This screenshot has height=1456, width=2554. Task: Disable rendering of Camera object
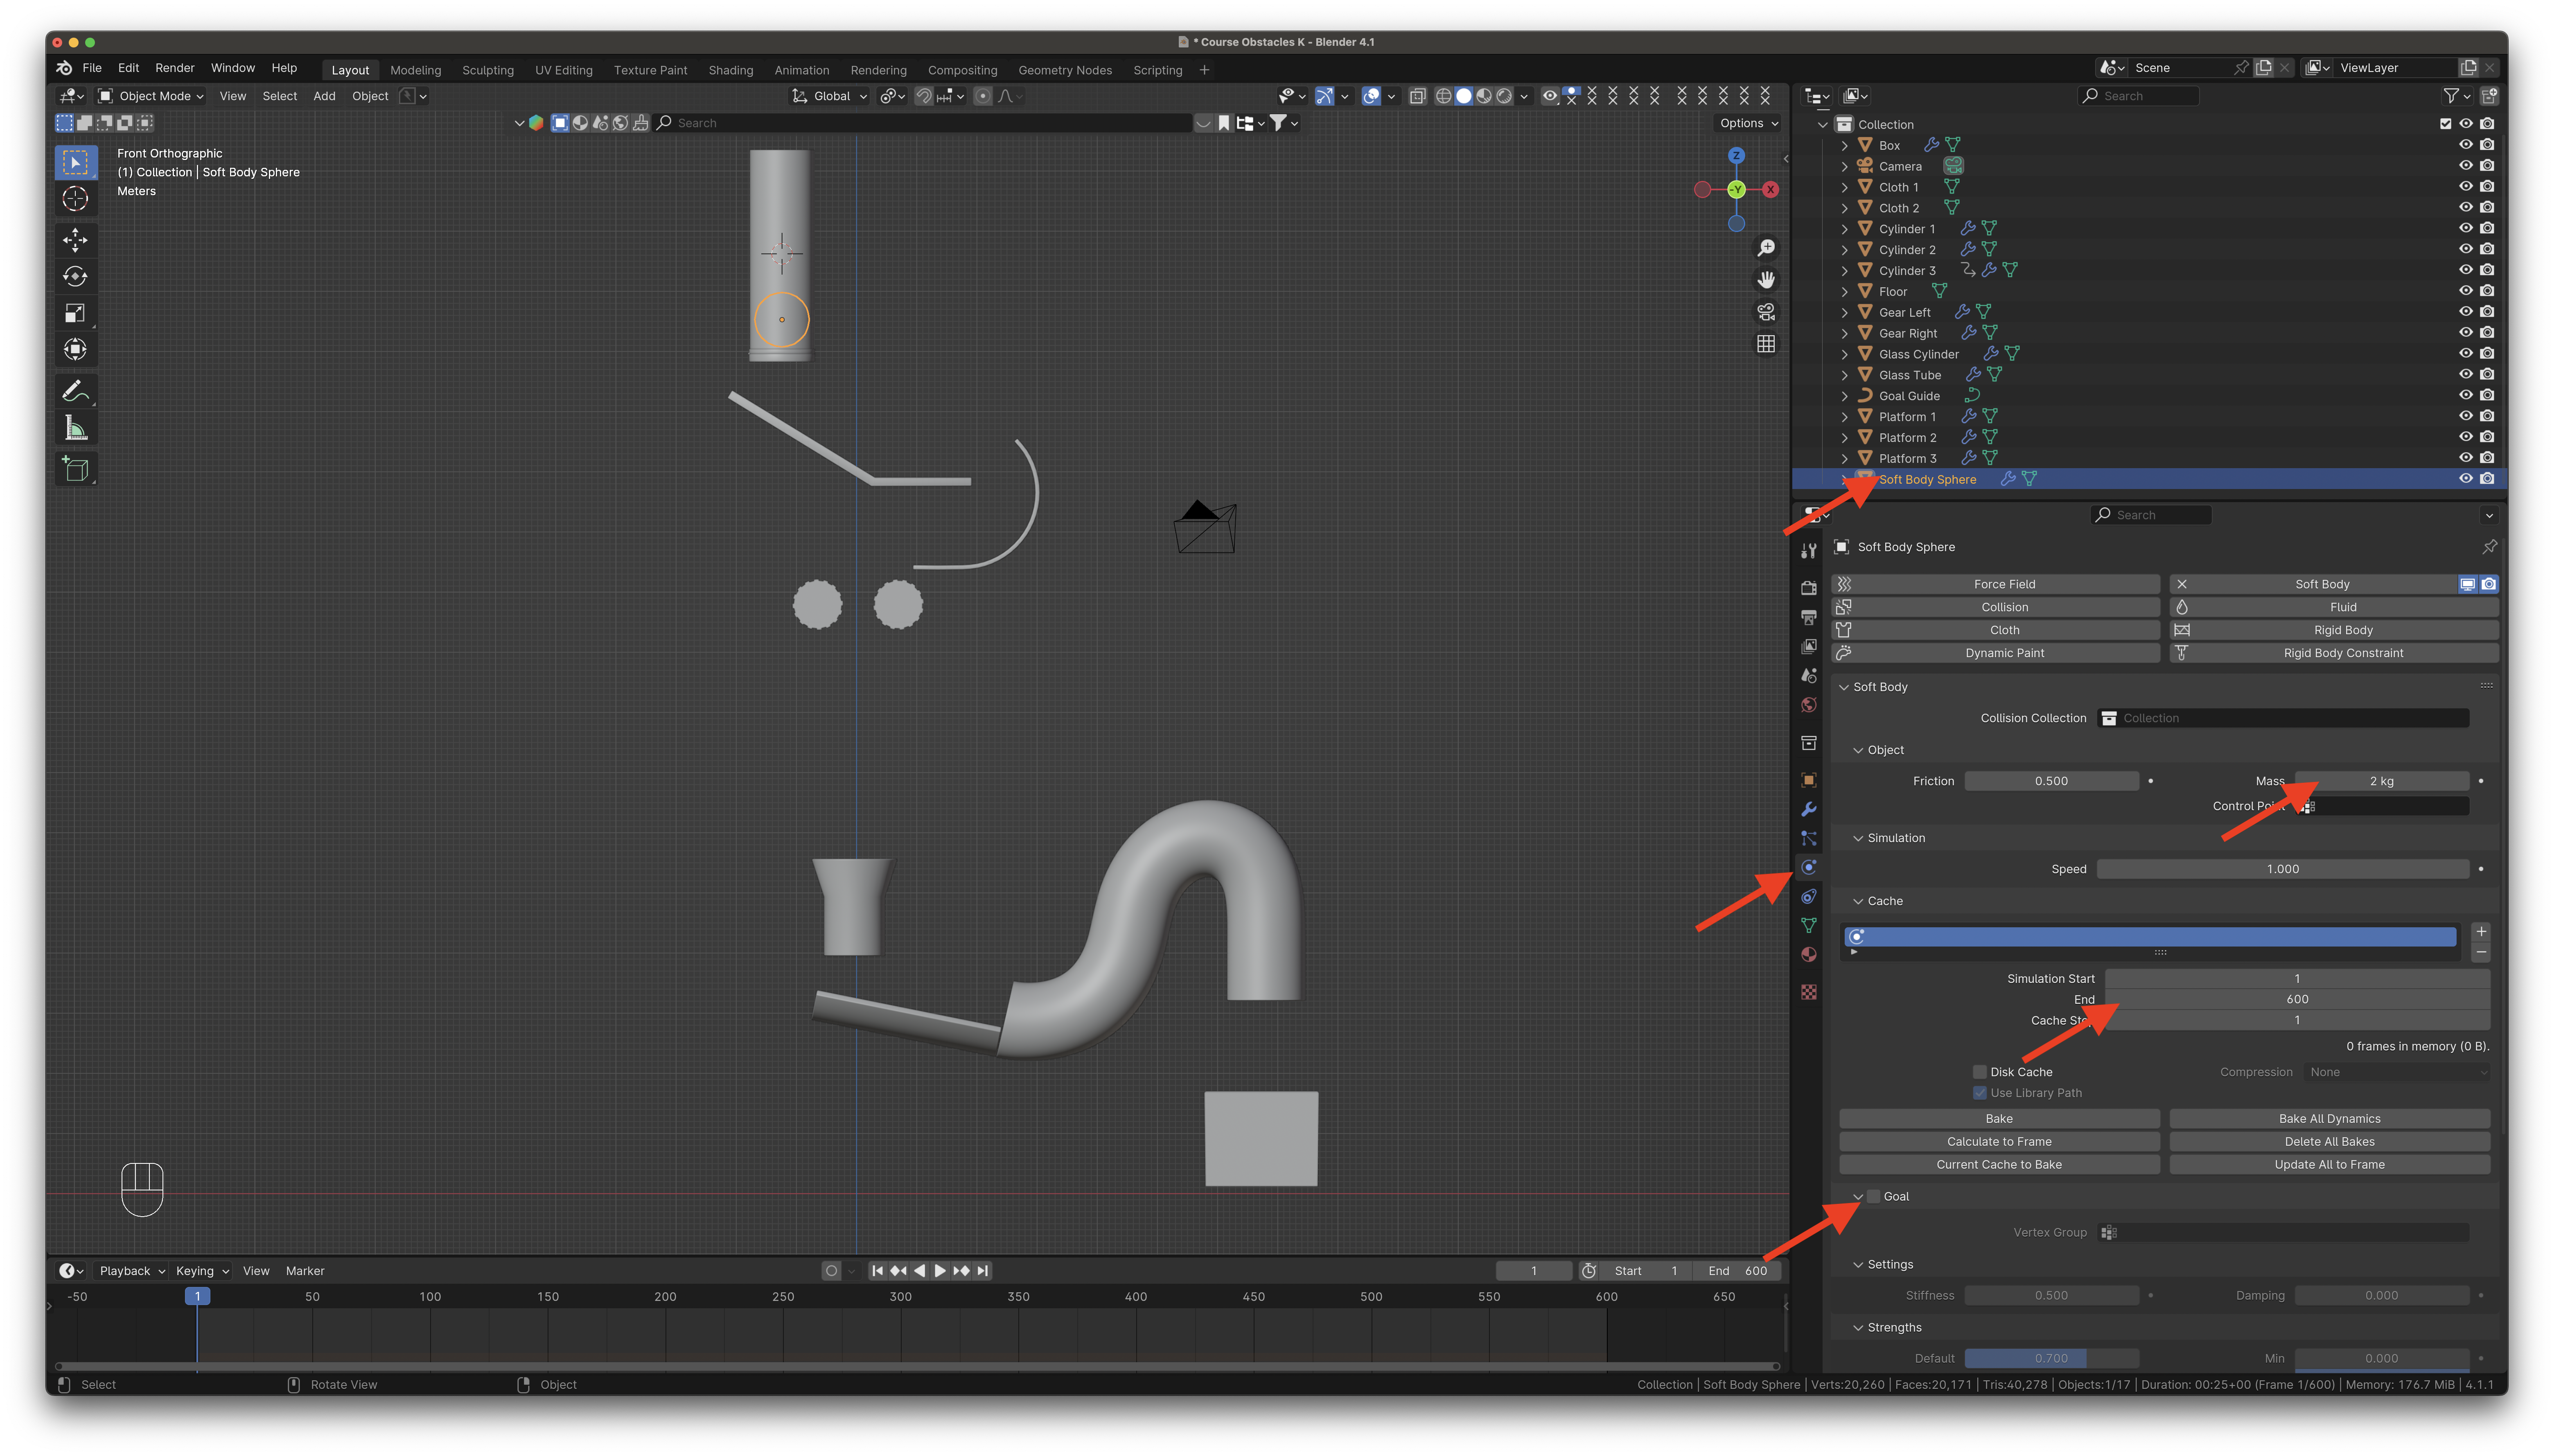point(2487,166)
